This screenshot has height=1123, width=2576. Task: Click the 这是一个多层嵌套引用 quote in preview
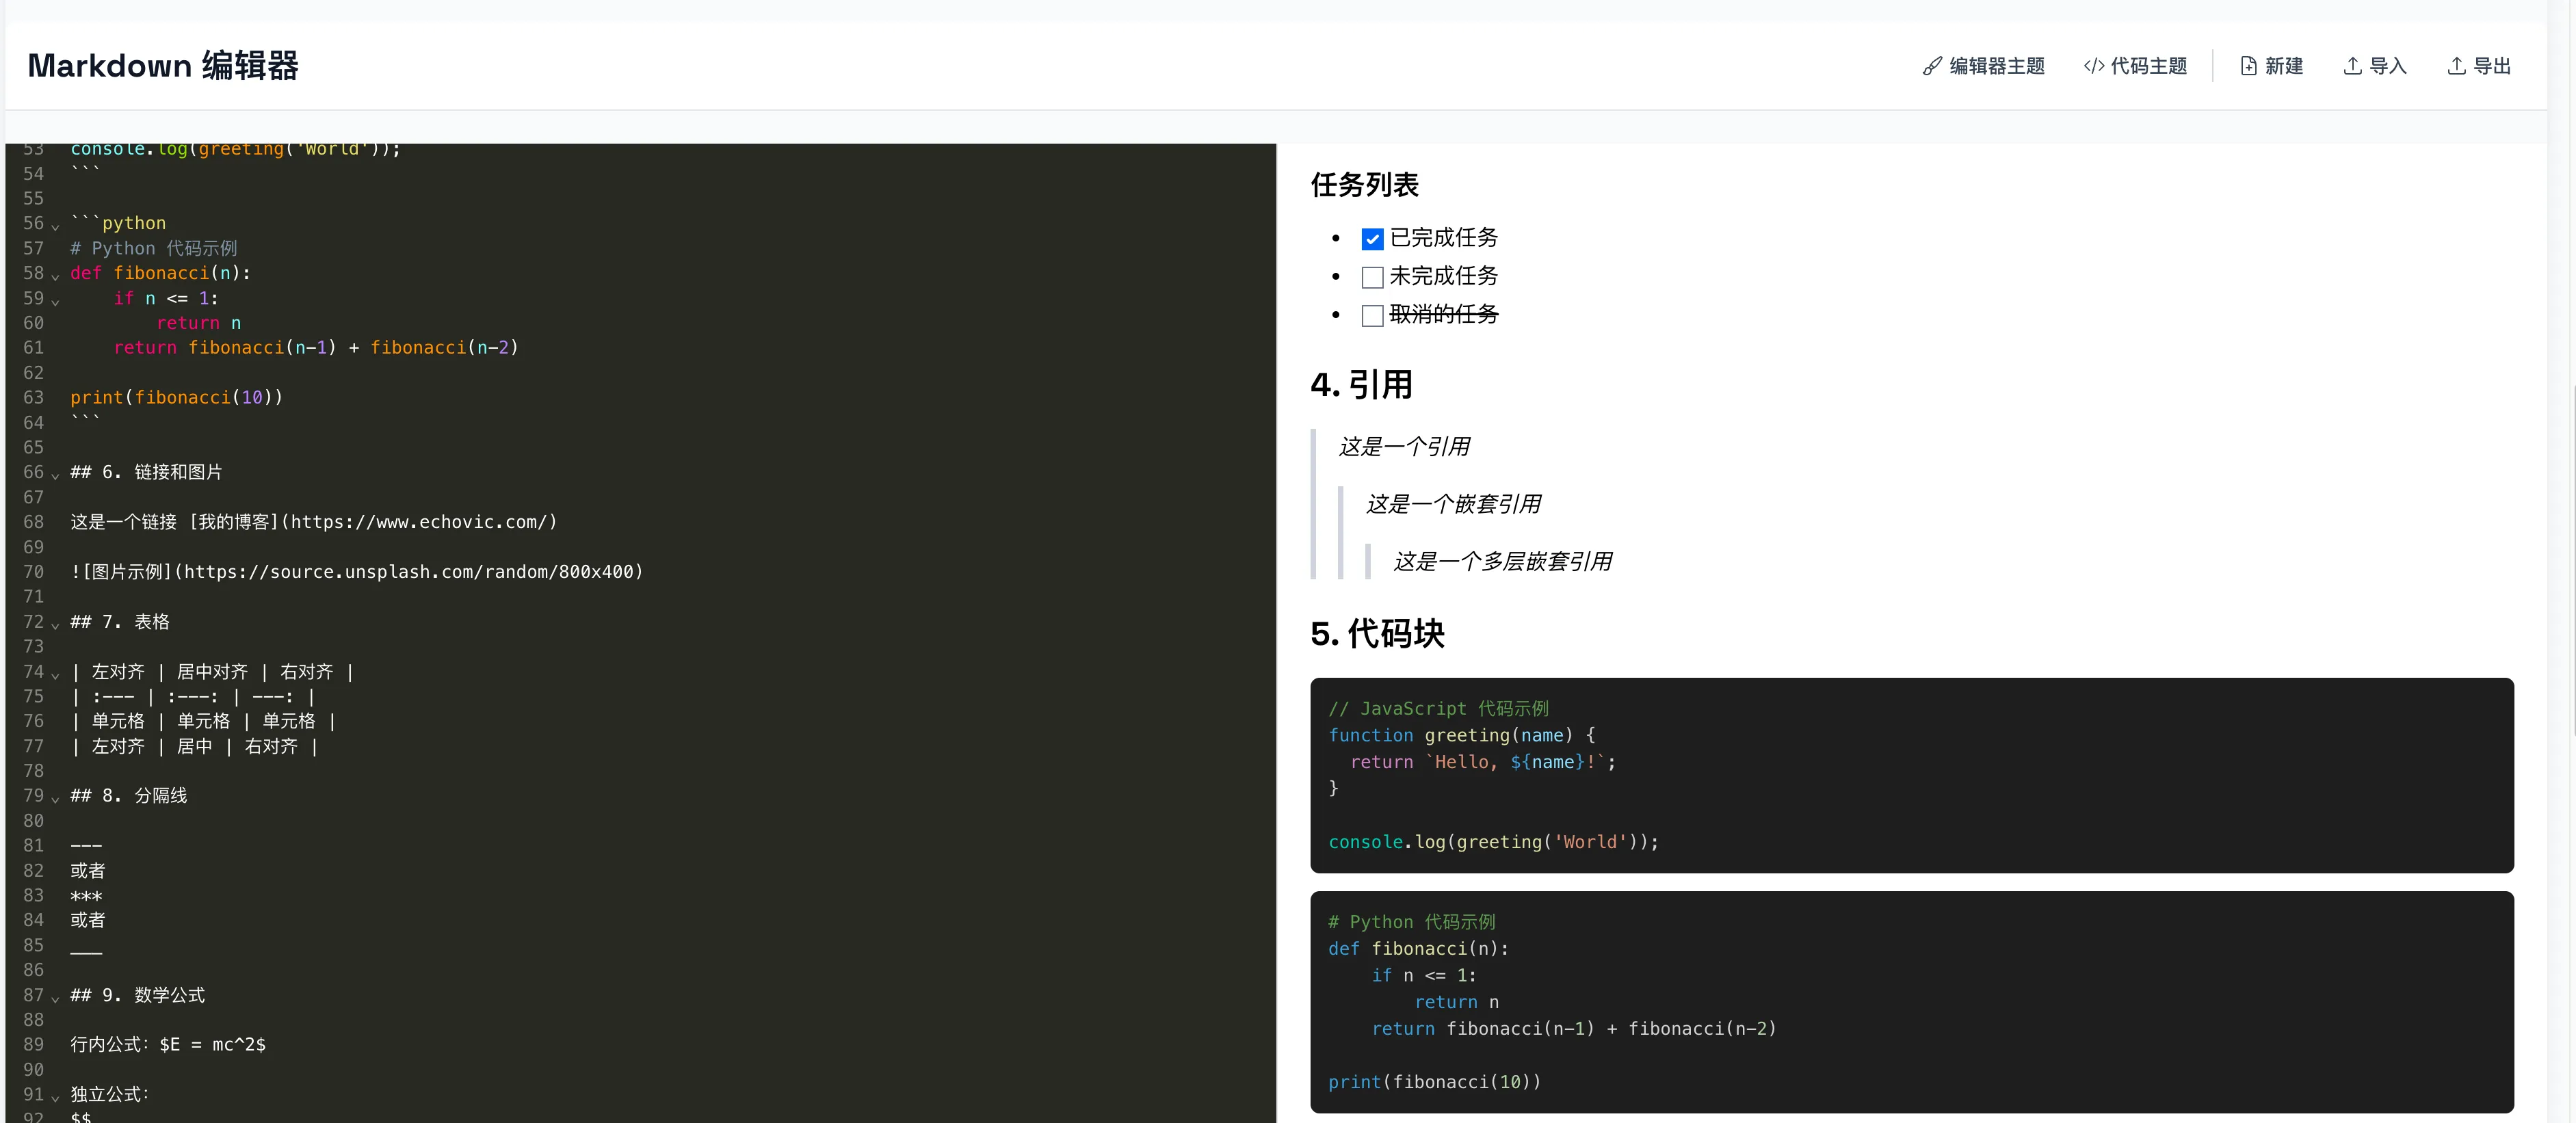click(x=1502, y=562)
